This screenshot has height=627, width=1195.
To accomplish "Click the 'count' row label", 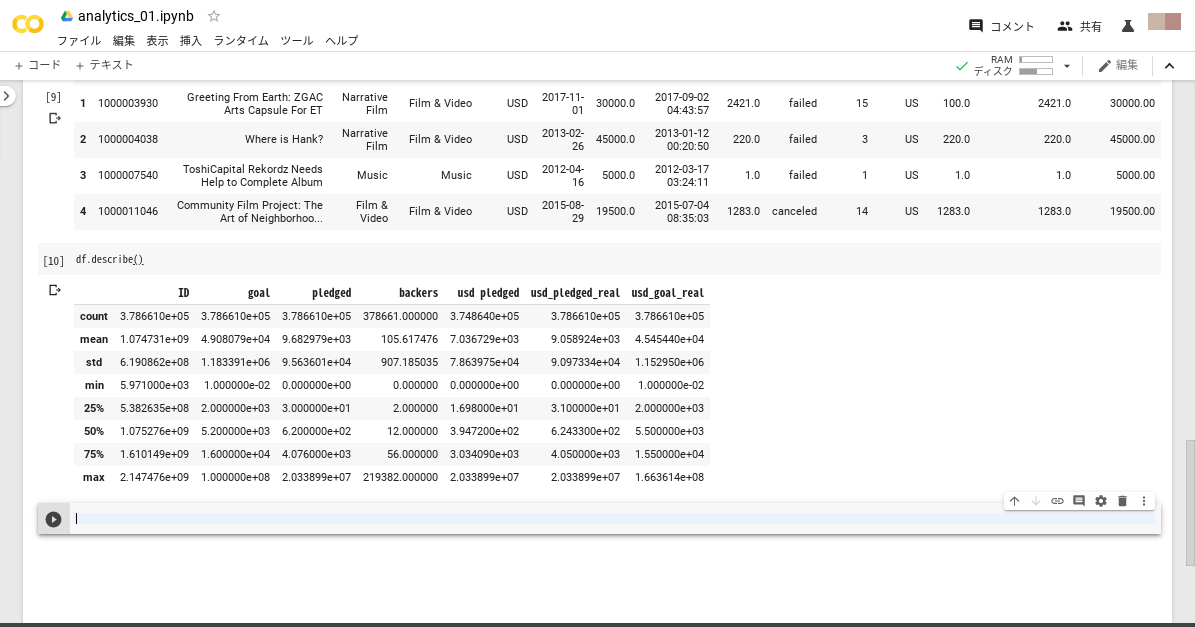I will click(94, 316).
